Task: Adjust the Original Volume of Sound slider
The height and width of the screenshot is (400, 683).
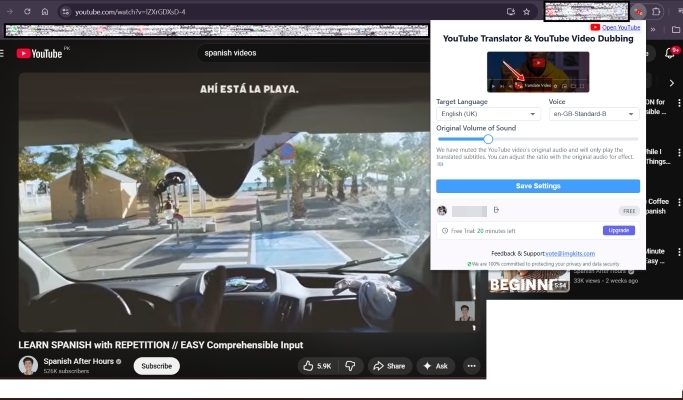Action: pos(488,139)
